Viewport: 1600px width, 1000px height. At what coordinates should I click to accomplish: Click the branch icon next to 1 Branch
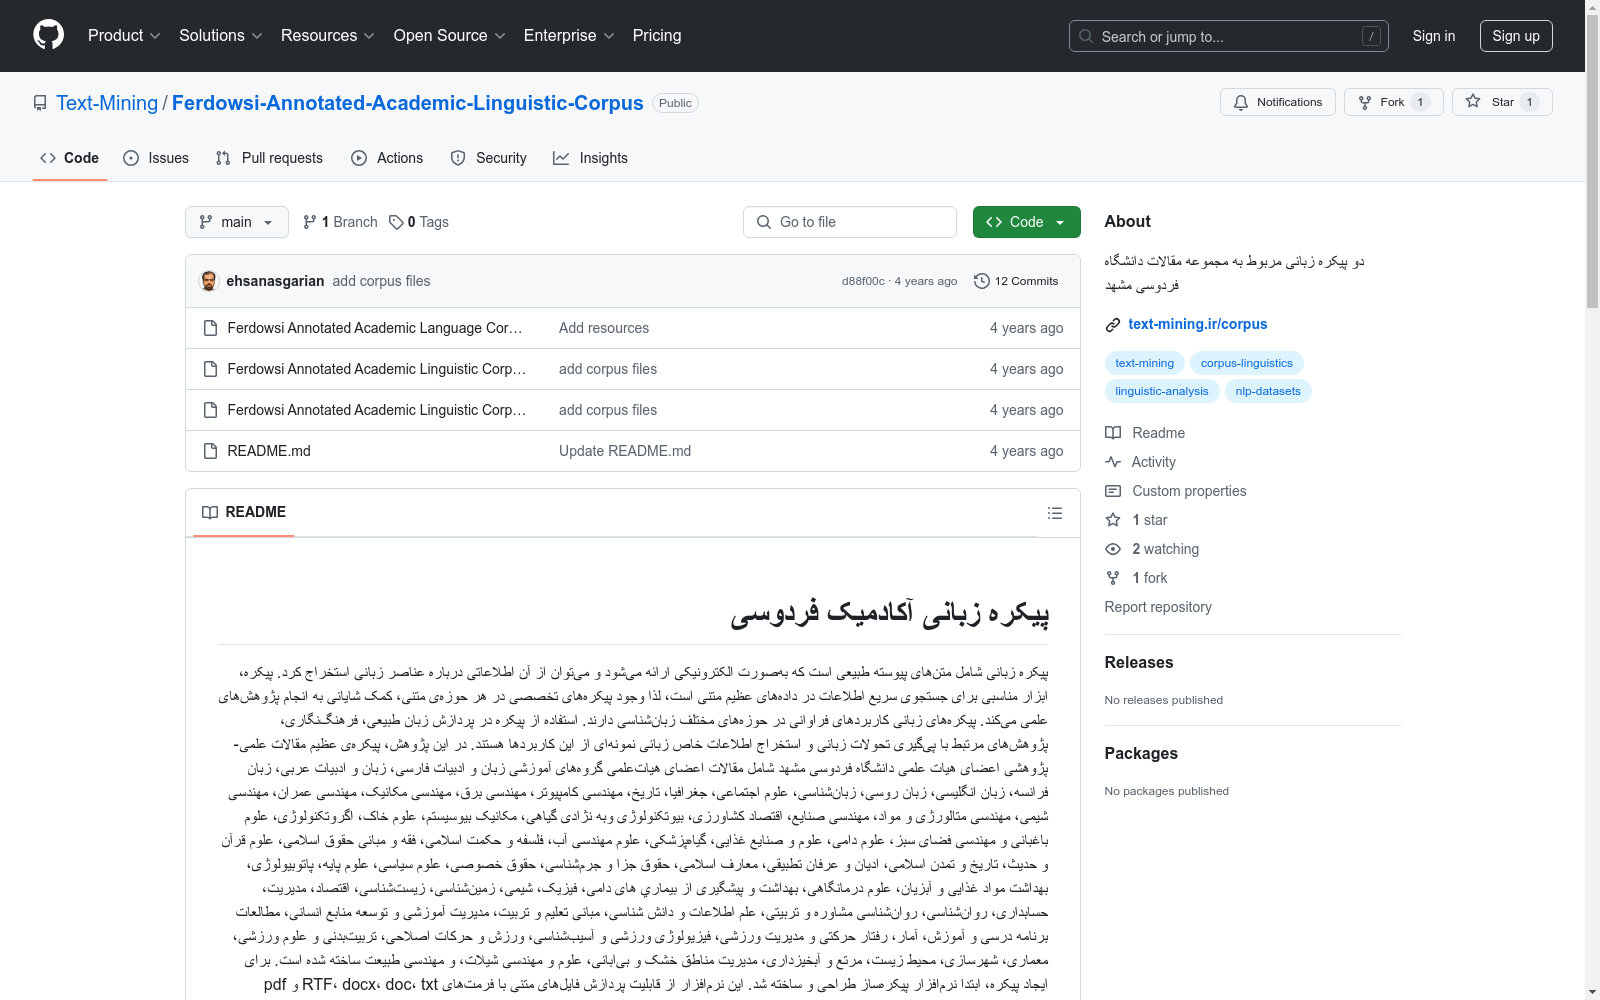tap(310, 222)
